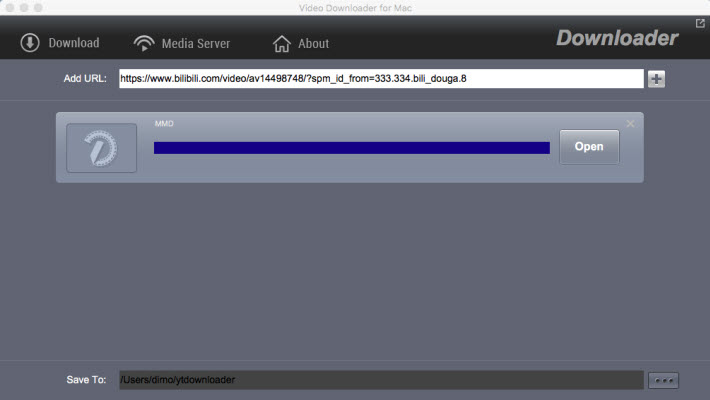Select the MMD video thumbnail placeholder
The height and width of the screenshot is (400, 710).
point(101,148)
